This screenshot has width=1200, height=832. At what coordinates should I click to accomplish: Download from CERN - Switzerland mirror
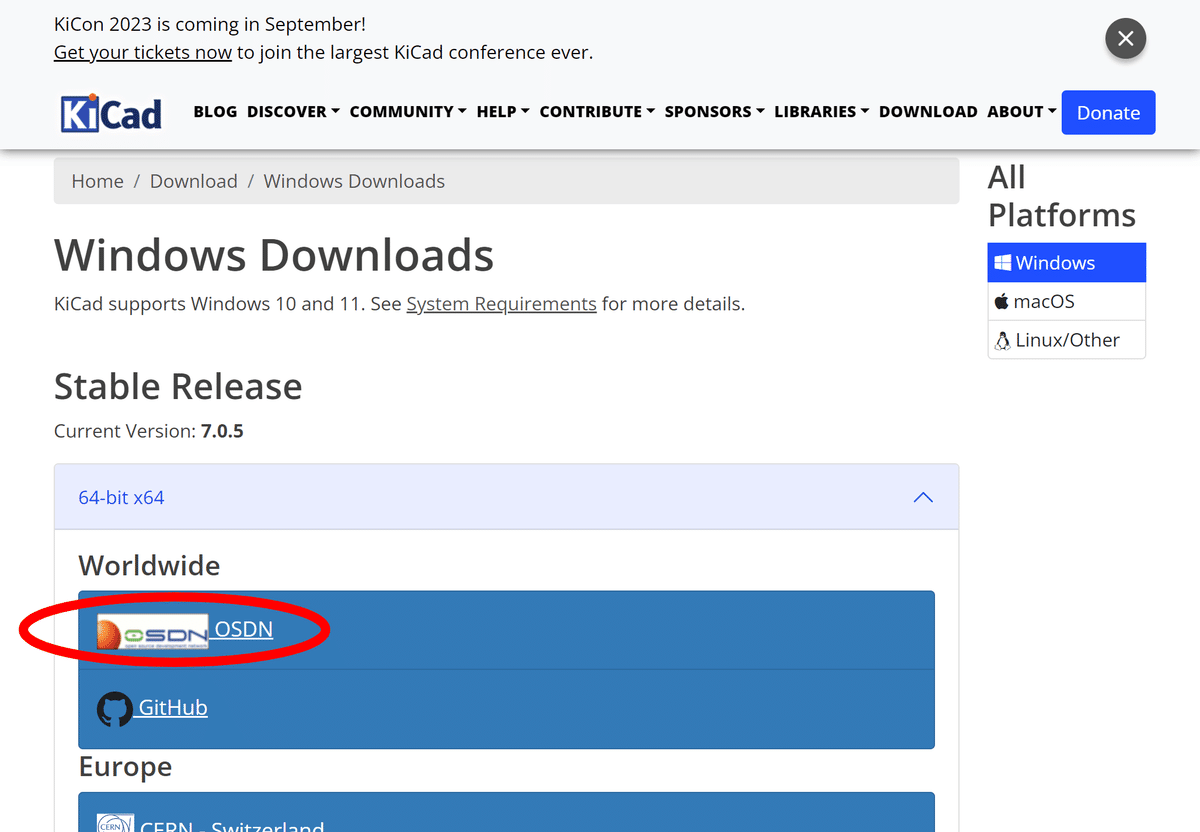pos(232,825)
